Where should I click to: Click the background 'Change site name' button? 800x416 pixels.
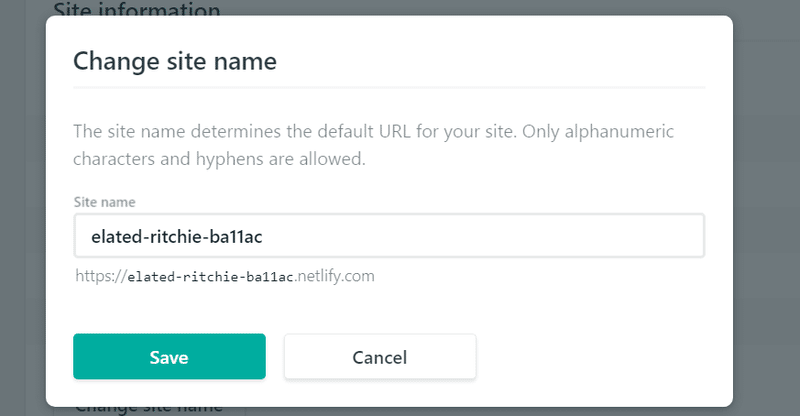[x=147, y=407]
